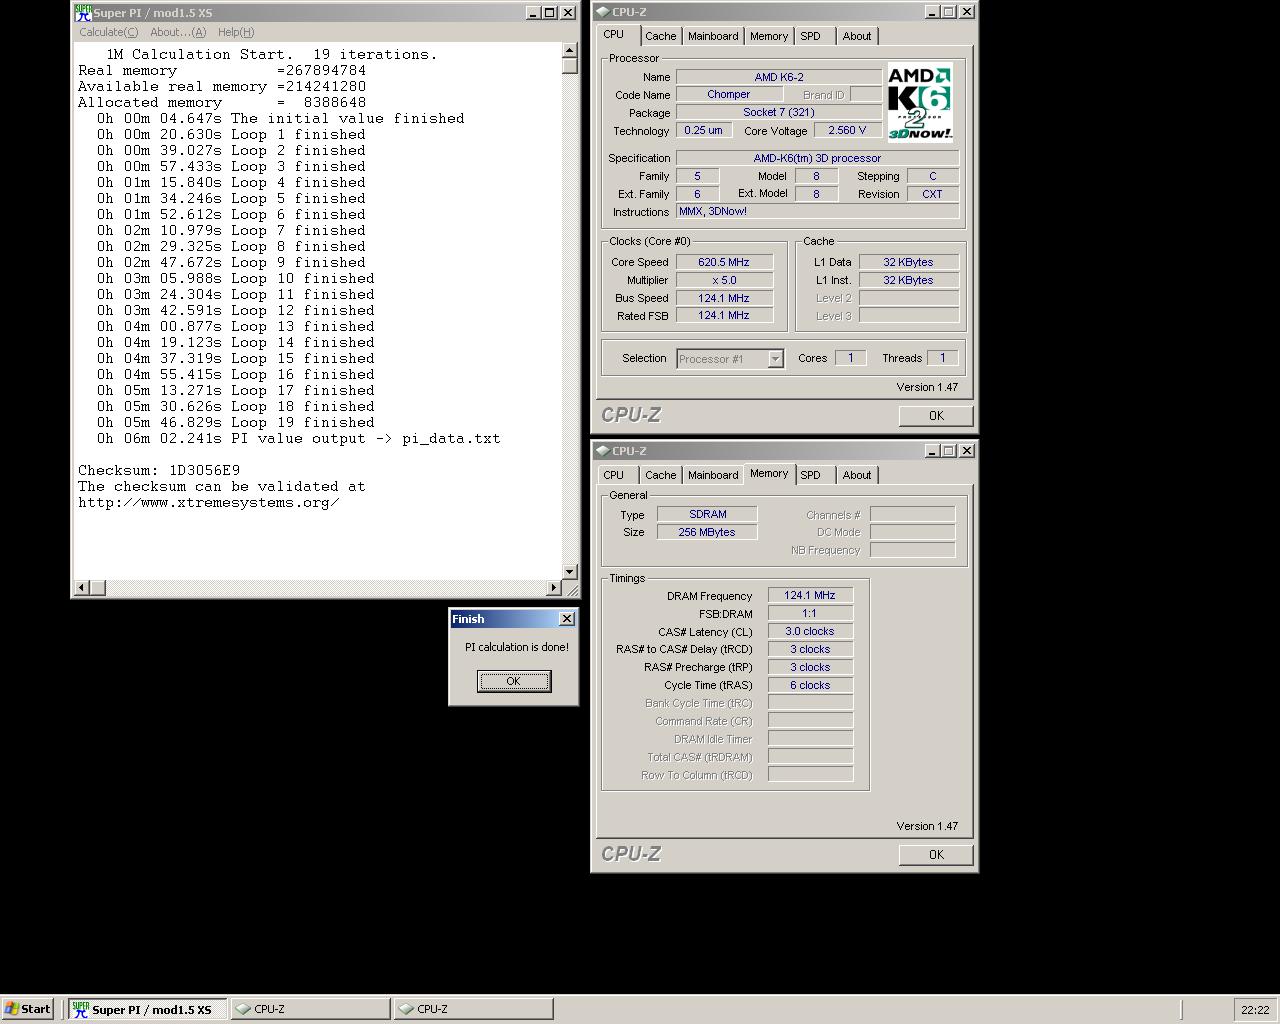The image size is (1280, 1024).
Task: Click the Checksum: 1D3056E9 line
Action: coord(159,470)
